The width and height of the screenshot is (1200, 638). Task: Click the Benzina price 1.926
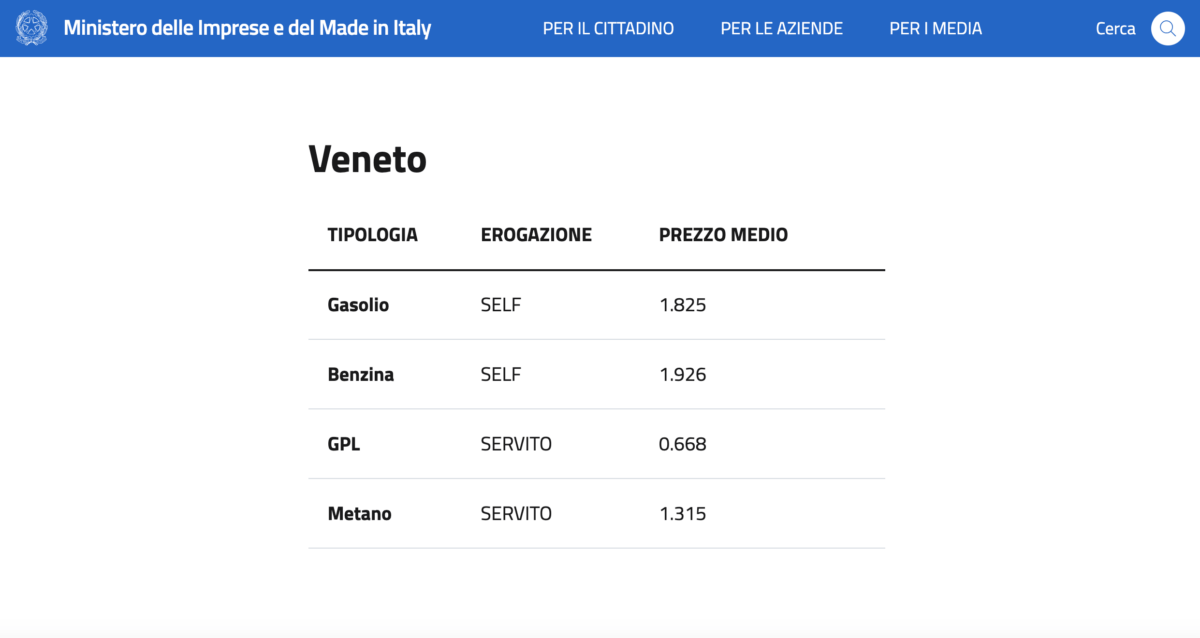pos(682,375)
